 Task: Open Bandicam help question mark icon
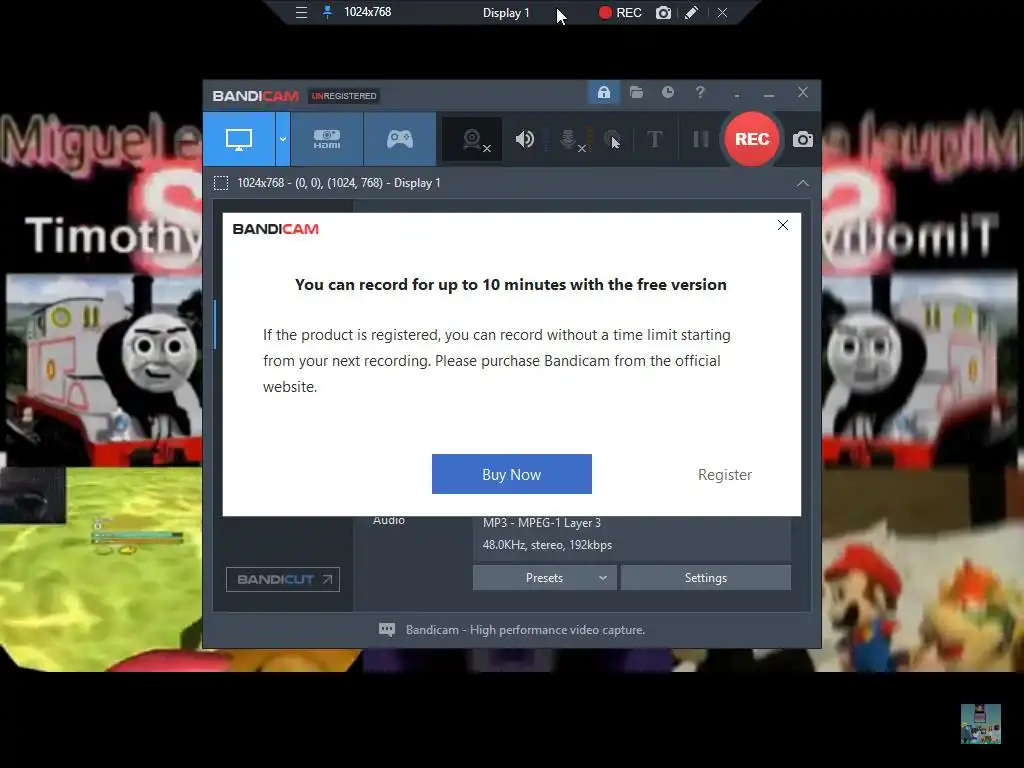700,93
